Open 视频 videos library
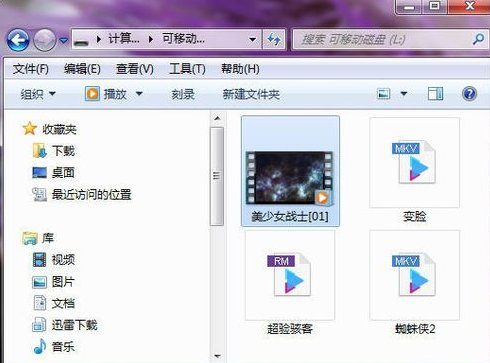The width and height of the screenshot is (490, 363). (x=54, y=260)
